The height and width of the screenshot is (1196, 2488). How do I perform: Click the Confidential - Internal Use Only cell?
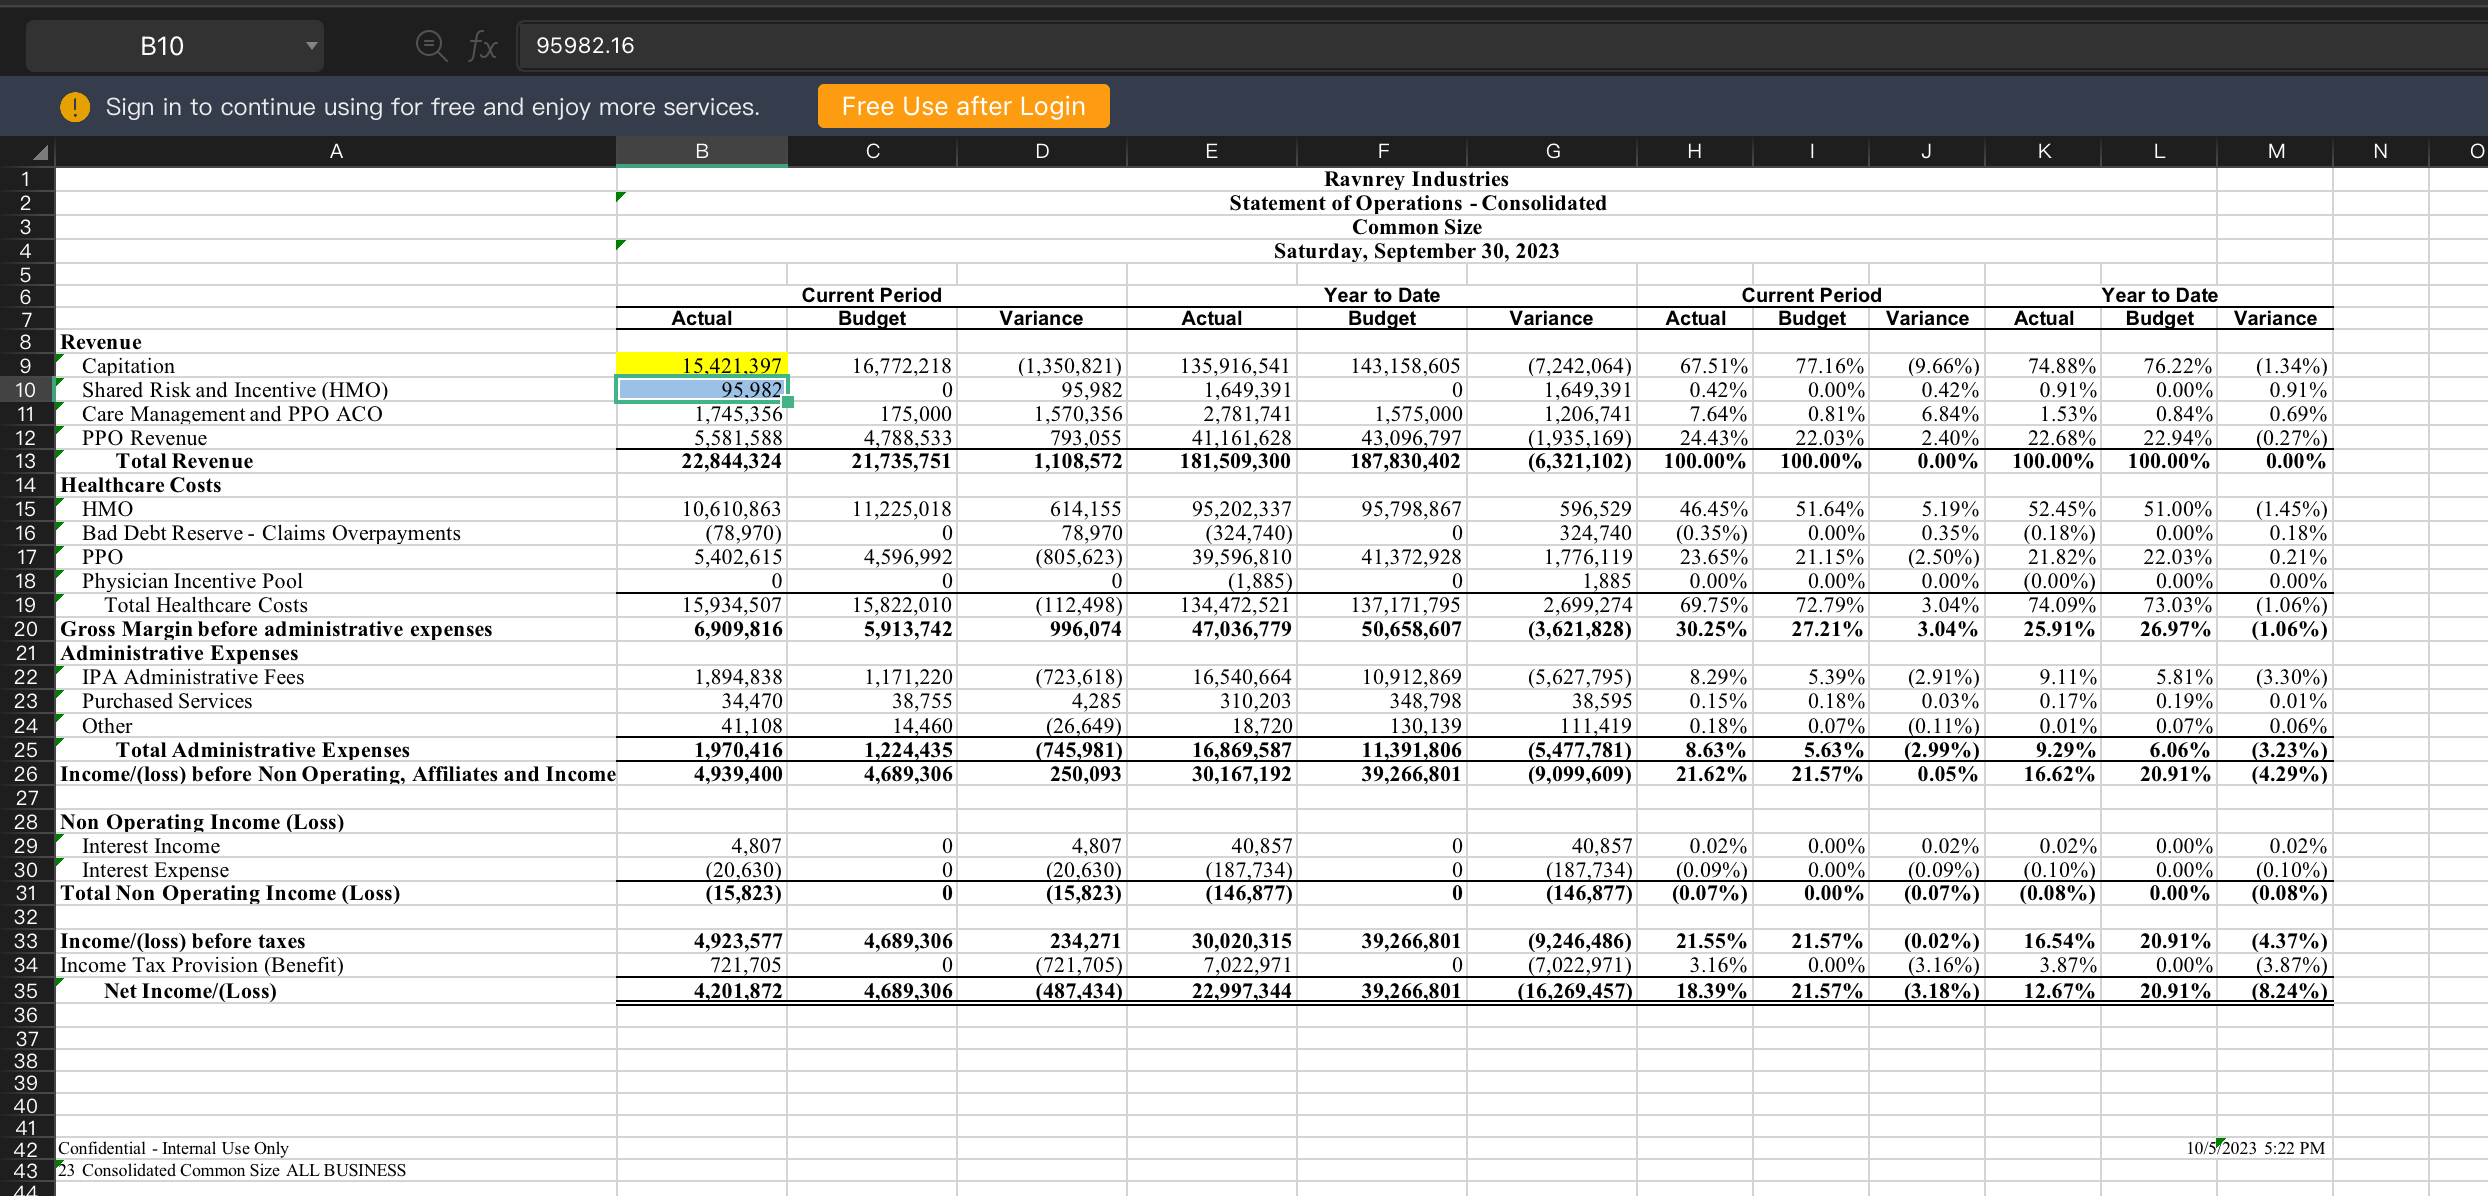[173, 1148]
